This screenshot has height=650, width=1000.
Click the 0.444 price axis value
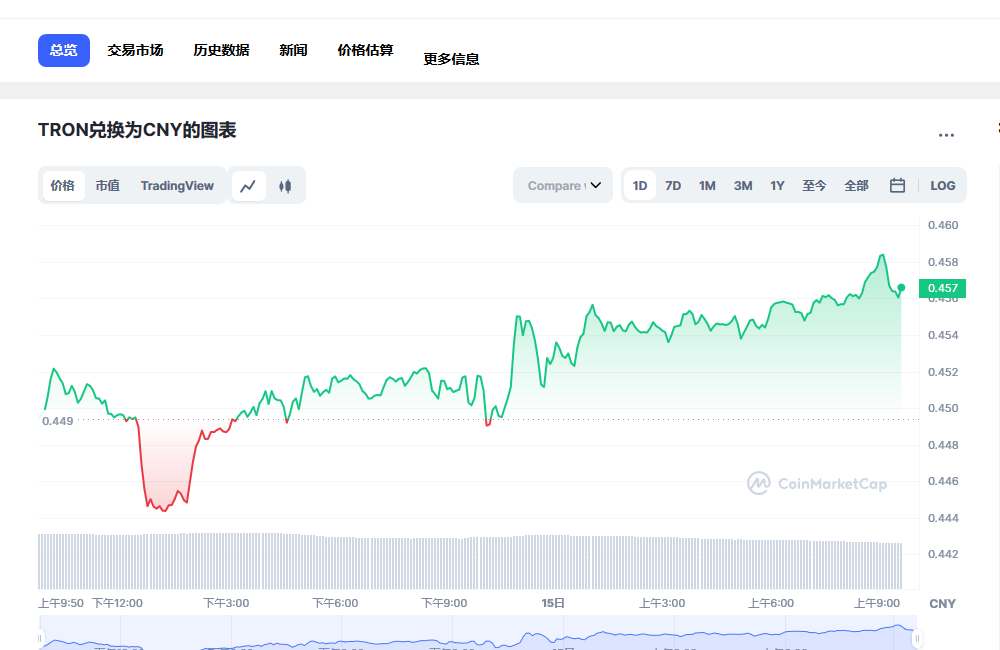coord(943,518)
